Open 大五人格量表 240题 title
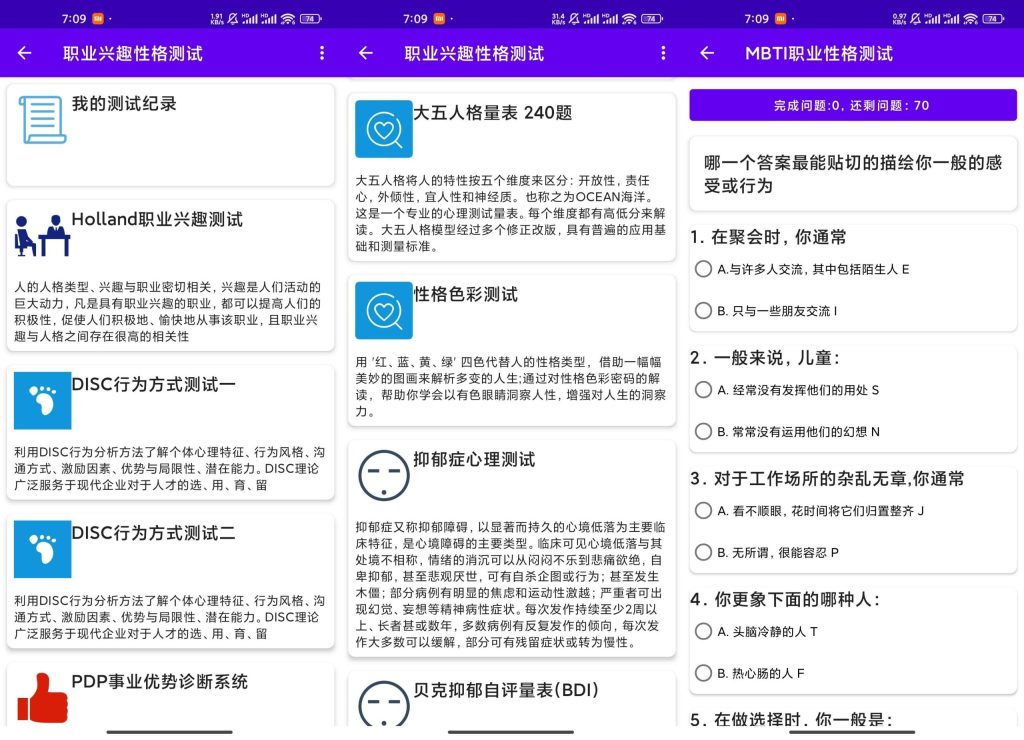This screenshot has height=740, width=1024. click(493, 113)
